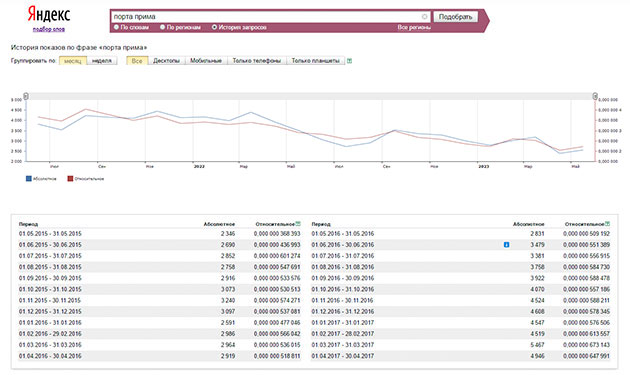The width and height of the screenshot is (630, 375).
Task: Click the relative value 0,000 000 673 143
Action: [x=586, y=344]
